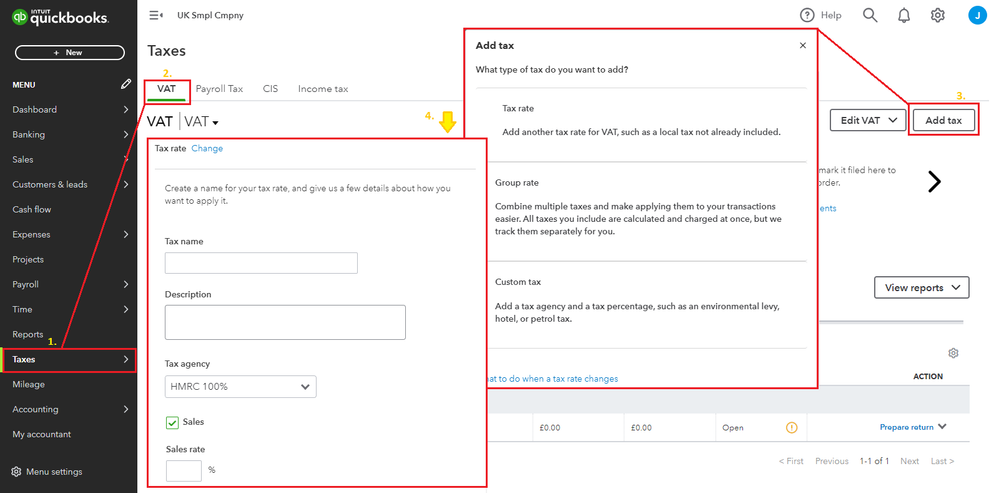999x493 pixels.
Task: Open the settings gear icon
Action: pyautogui.click(x=937, y=15)
